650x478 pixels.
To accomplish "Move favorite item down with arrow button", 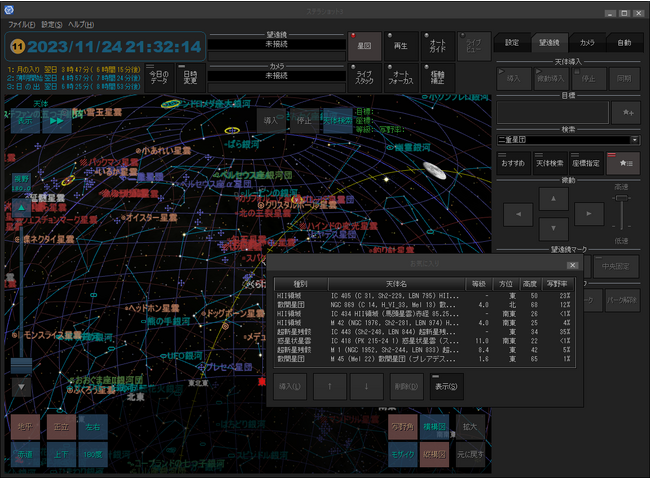I will (366, 386).
